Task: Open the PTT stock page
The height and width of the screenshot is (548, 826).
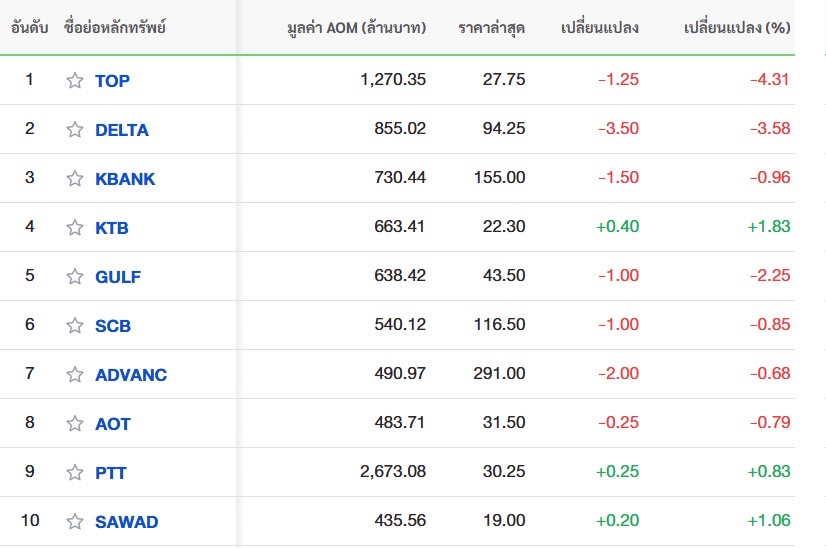Action: pos(111,473)
